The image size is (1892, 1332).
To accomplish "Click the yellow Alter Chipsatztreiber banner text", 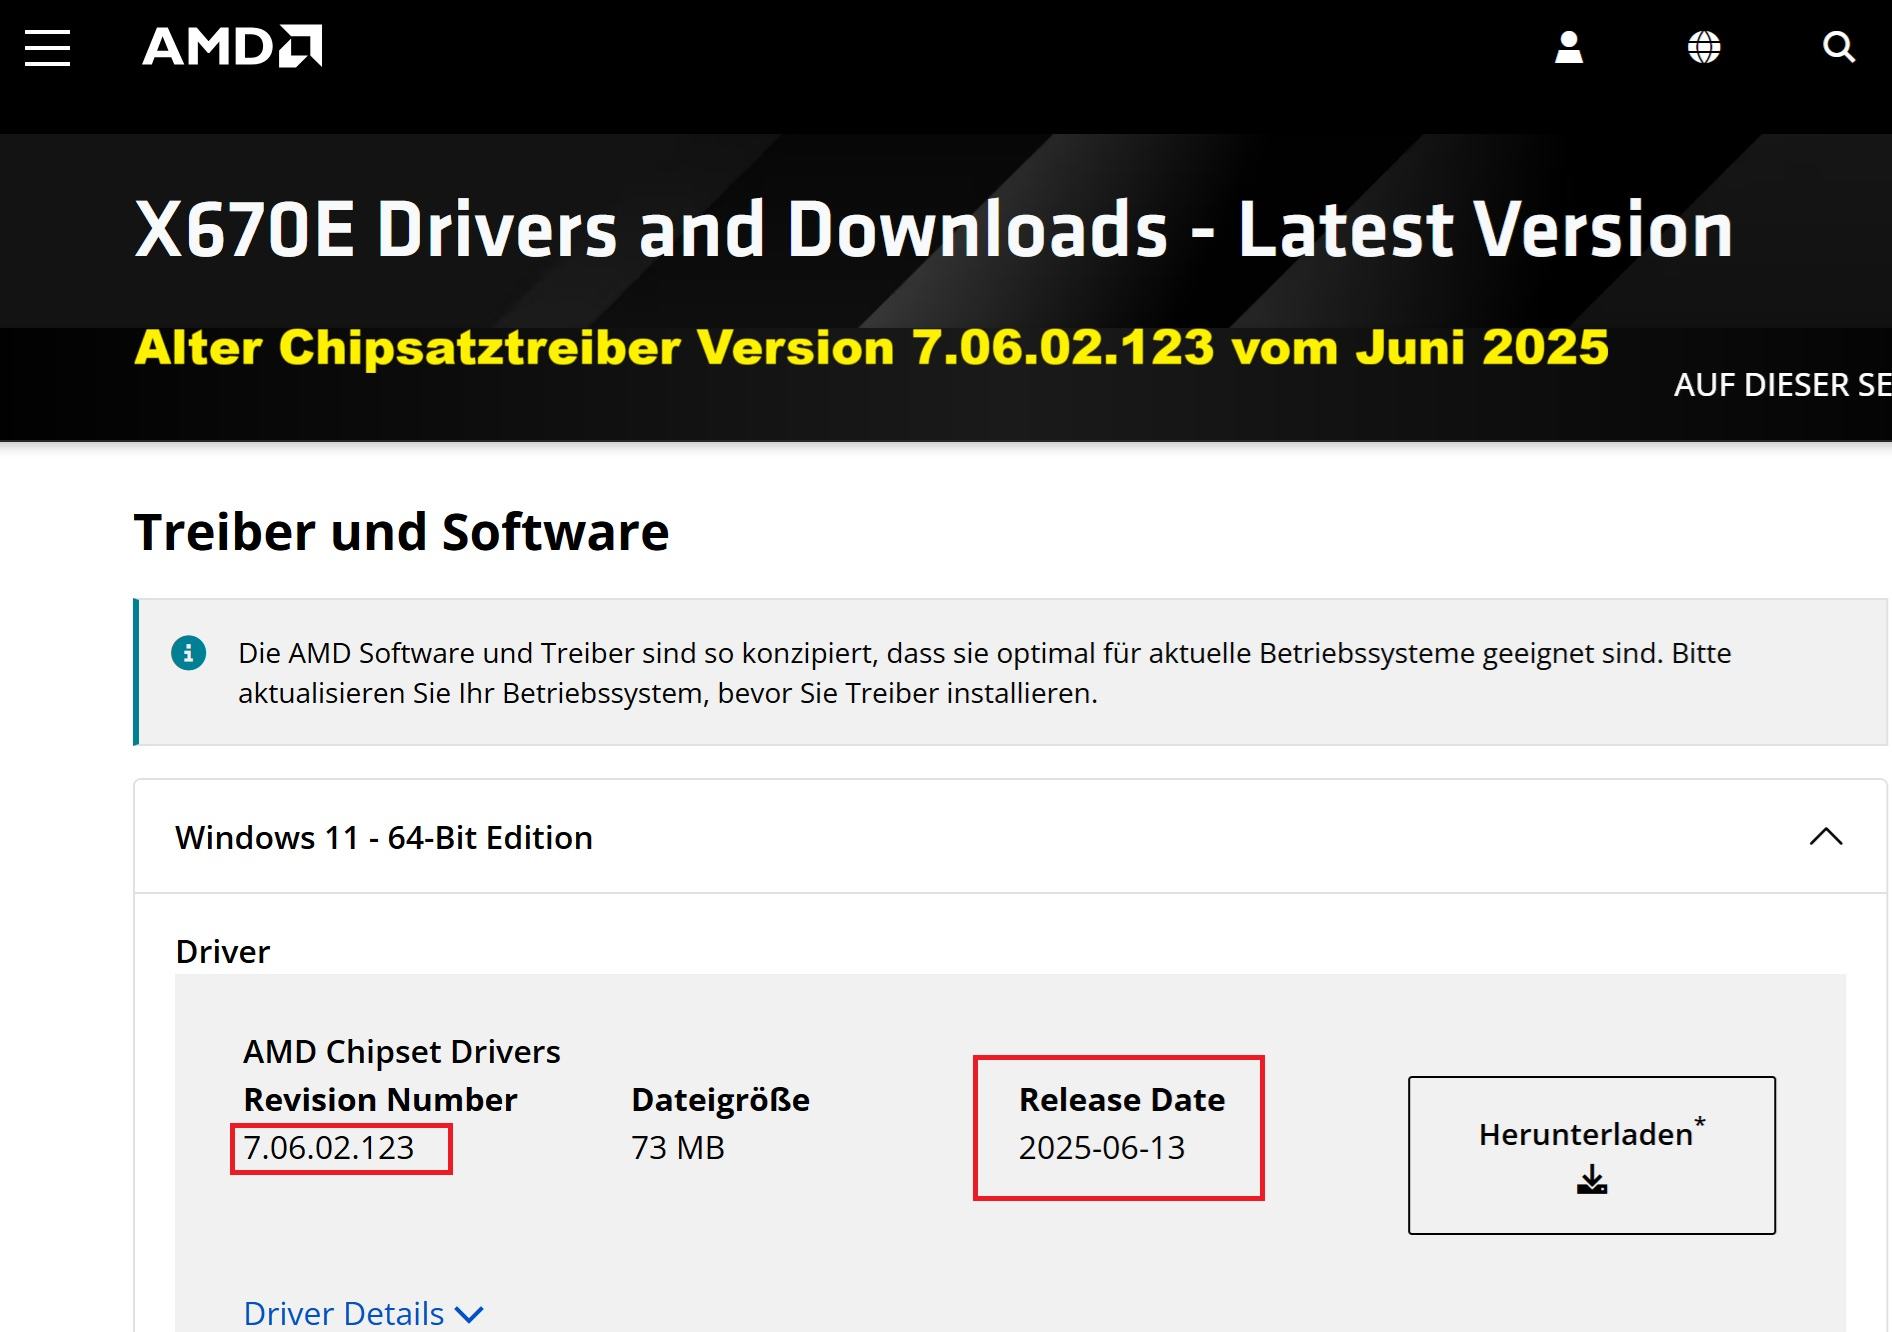I will pyautogui.click(x=871, y=348).
